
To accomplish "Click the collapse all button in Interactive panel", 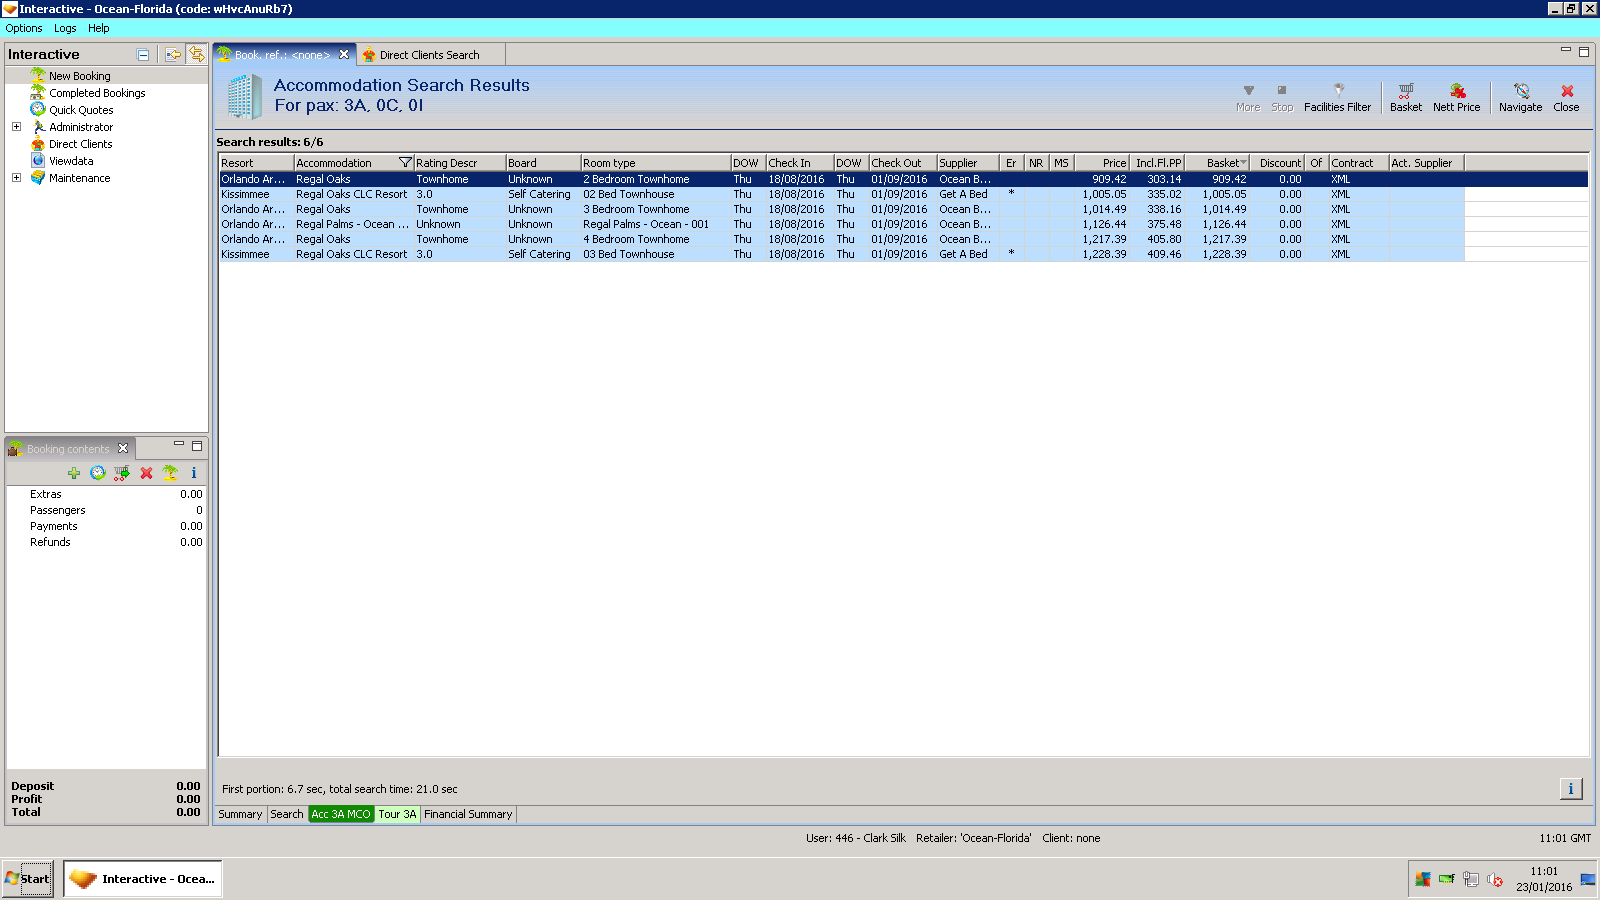I will [x=143, y=55].
